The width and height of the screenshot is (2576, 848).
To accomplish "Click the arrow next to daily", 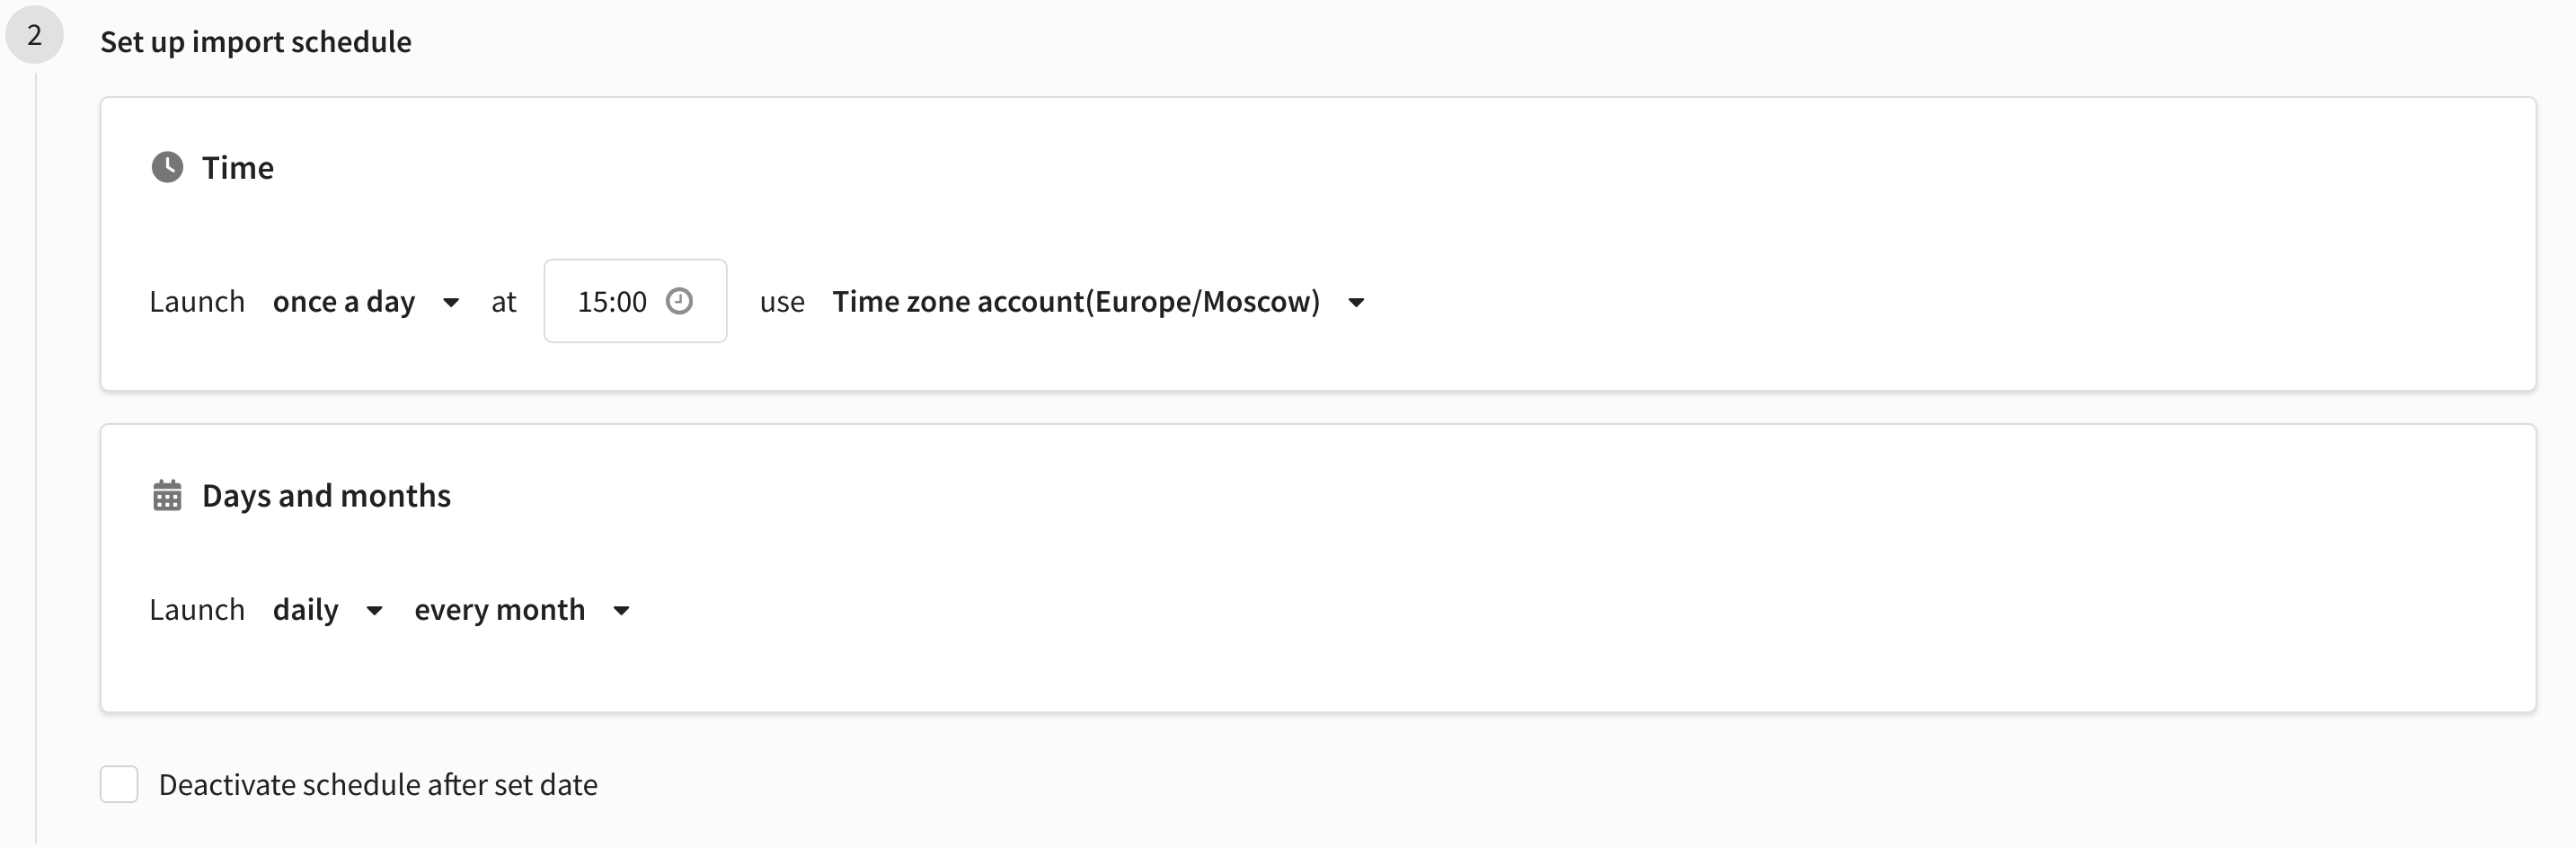I will [x=374, y=610].
